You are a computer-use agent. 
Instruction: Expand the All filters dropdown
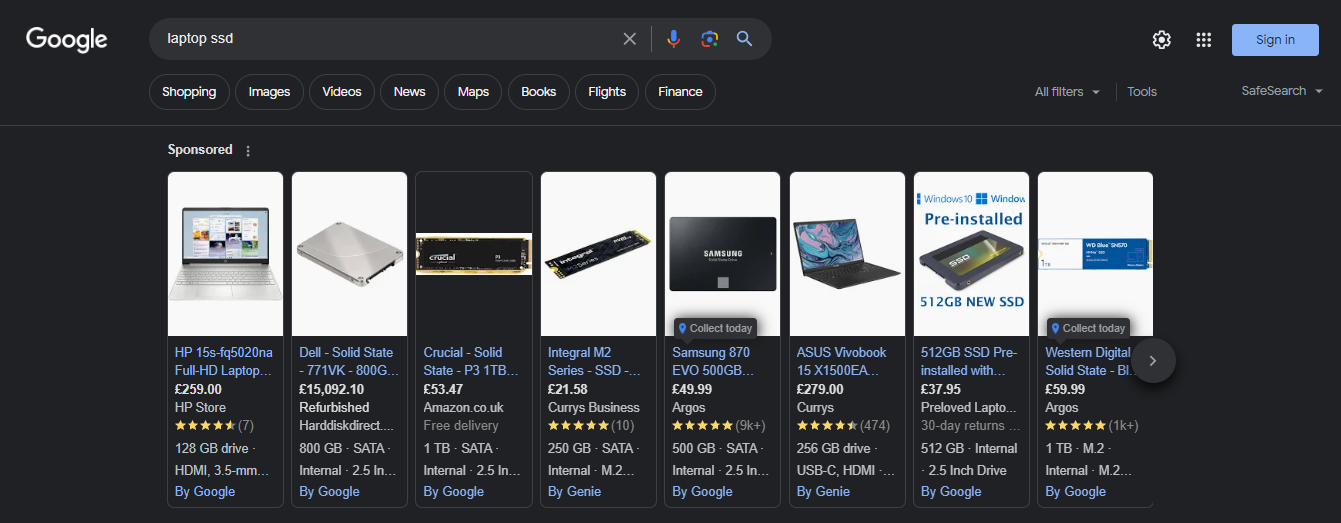click(1067, 92)
